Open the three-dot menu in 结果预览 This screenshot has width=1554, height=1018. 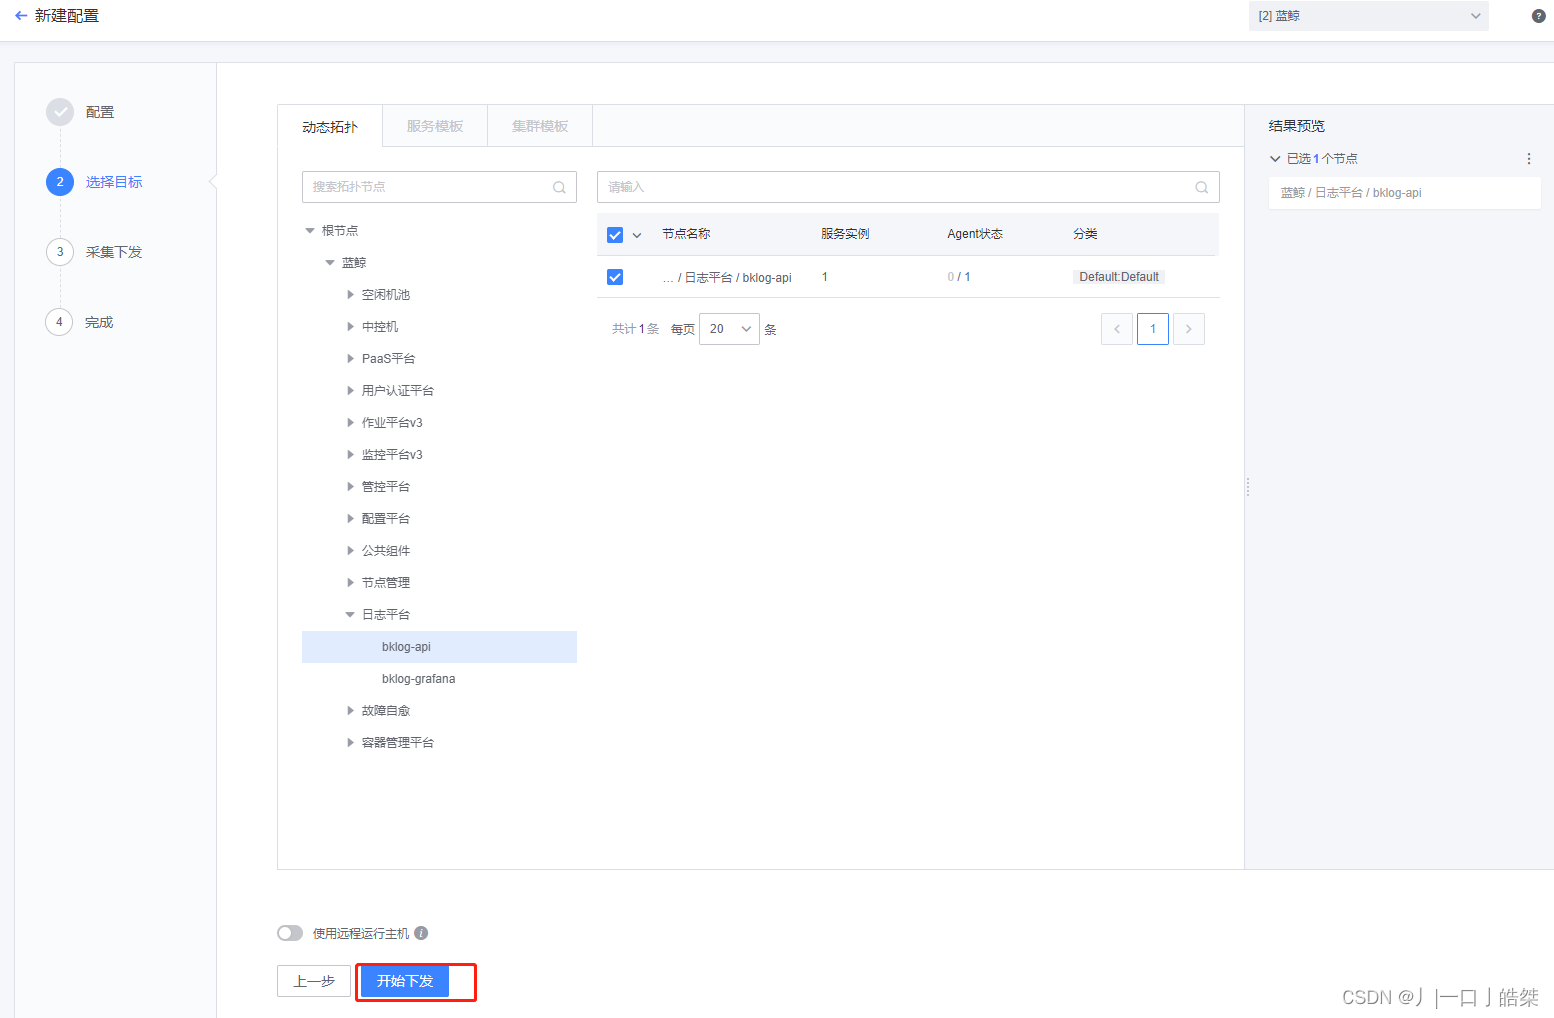(x=1528, y=159)
